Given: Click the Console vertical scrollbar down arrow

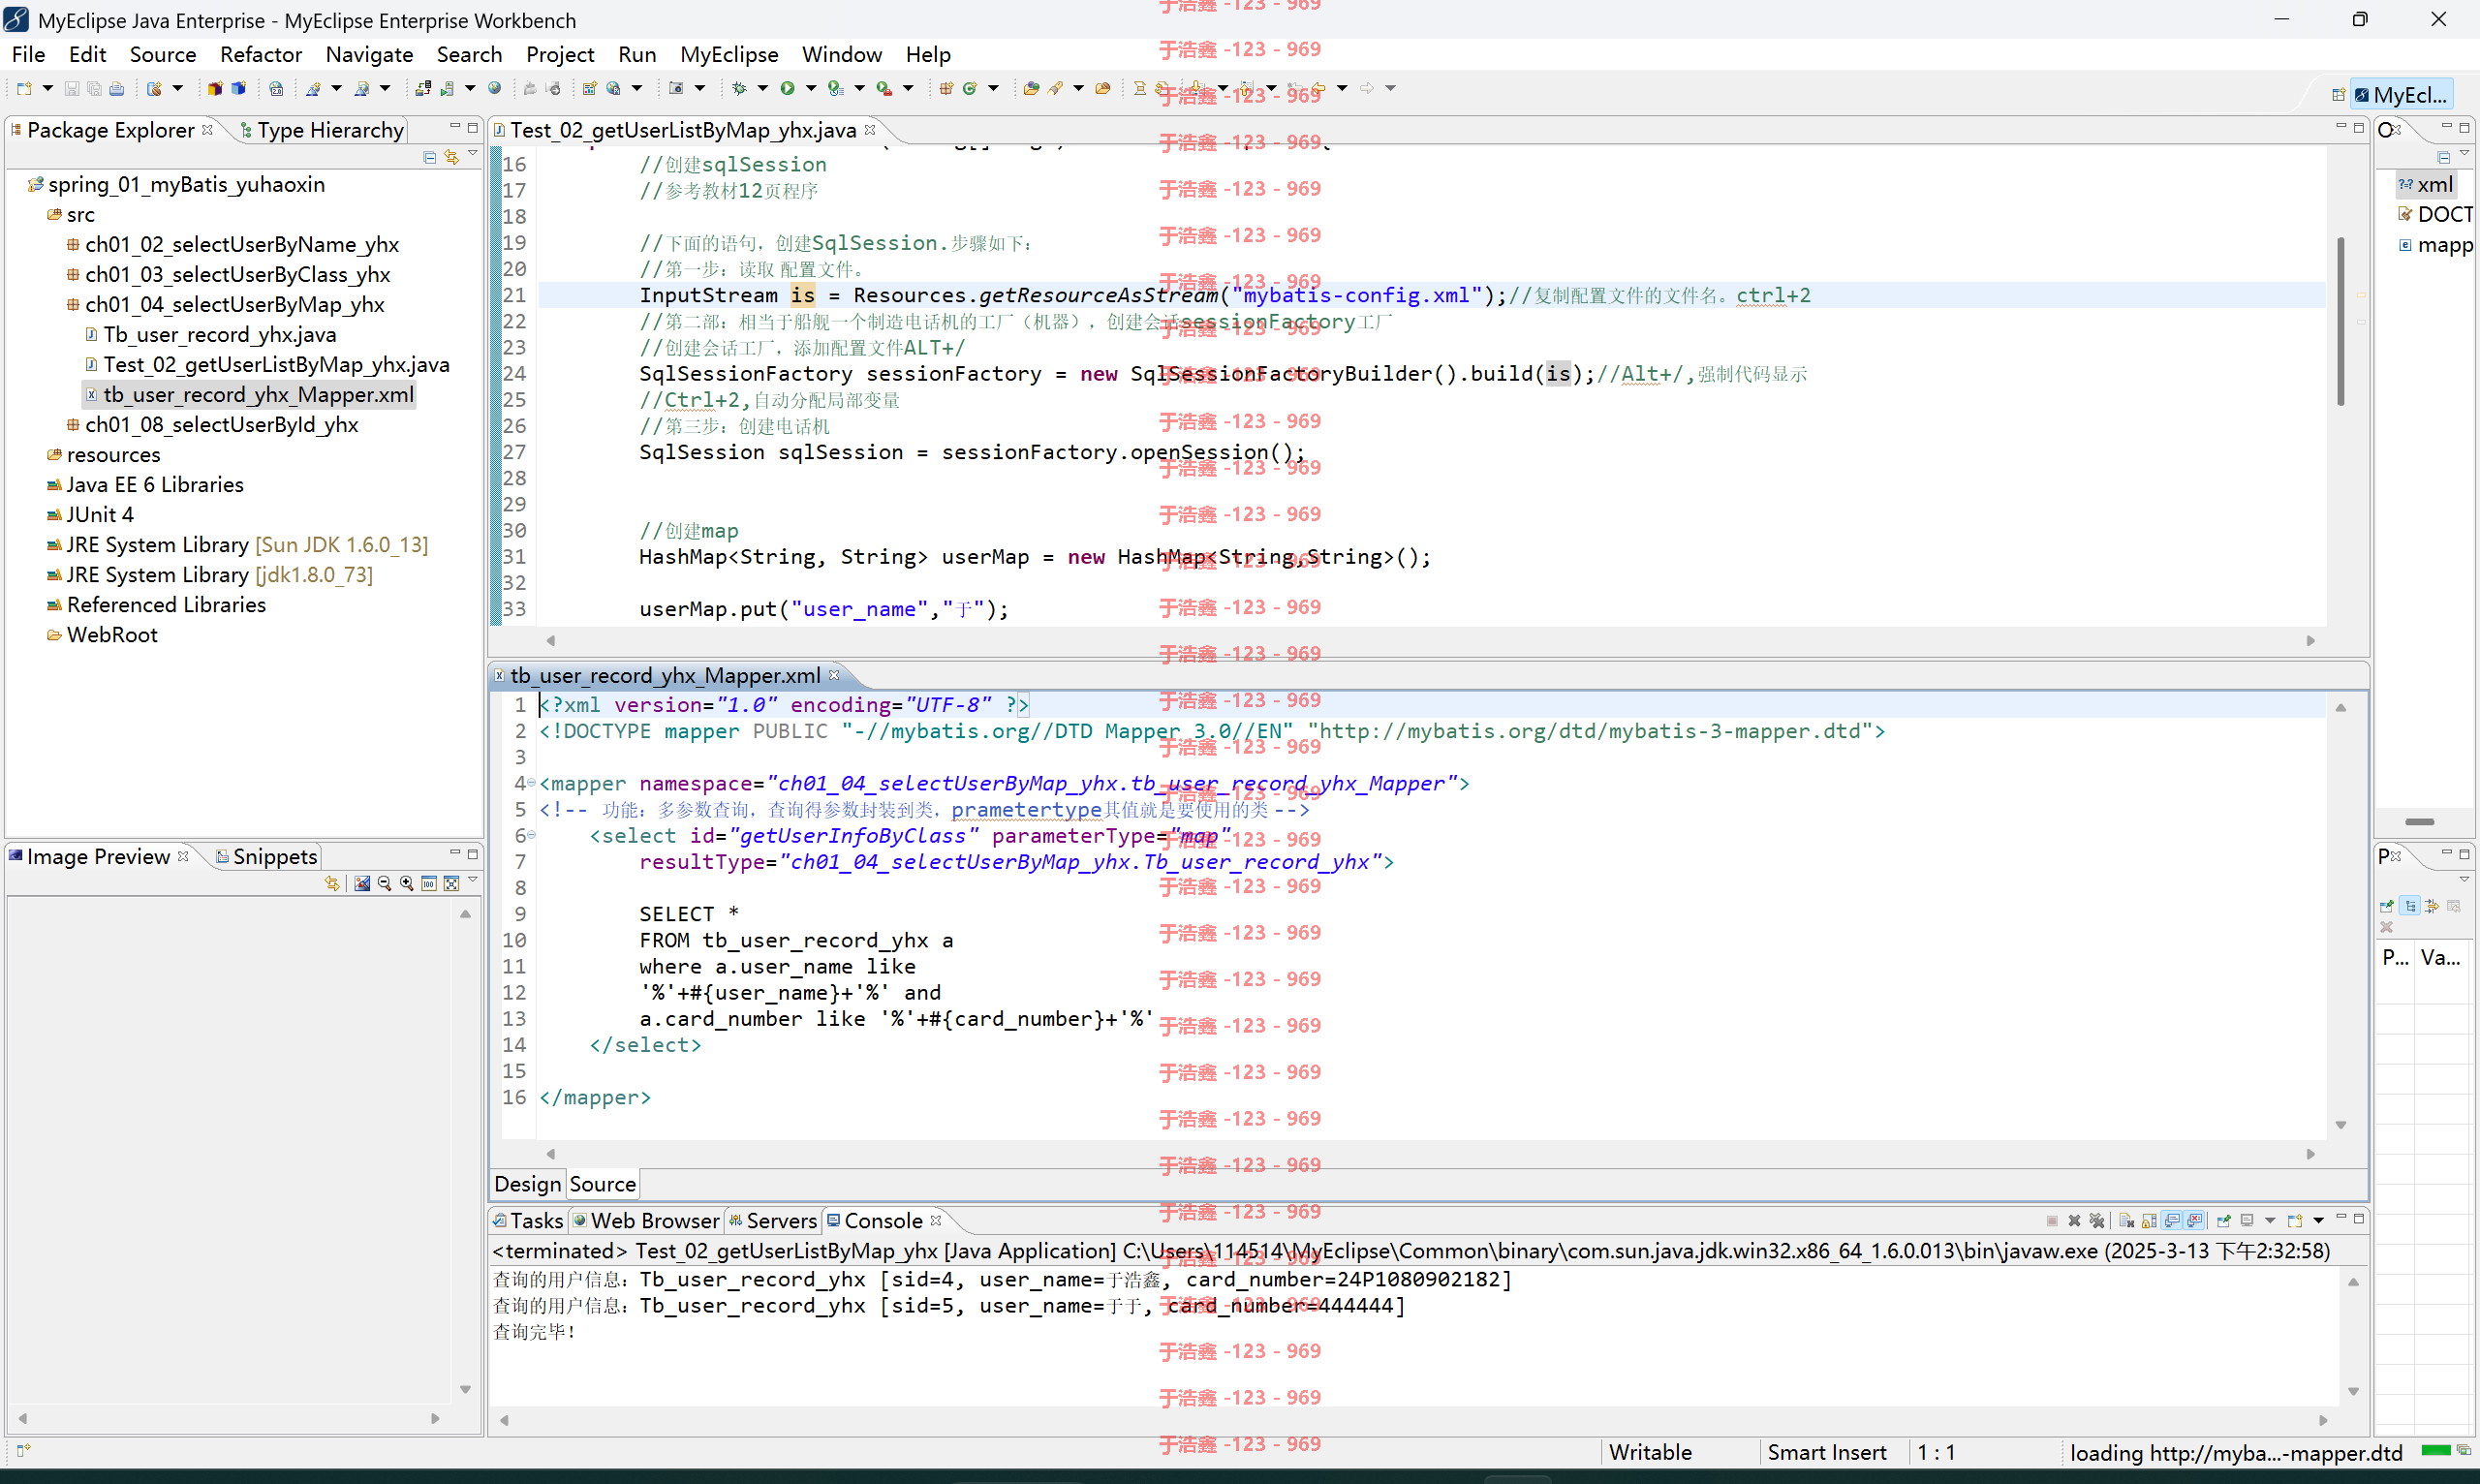Looking at the screenshot, I should pyautogui.click(x=2353, y=1391).
